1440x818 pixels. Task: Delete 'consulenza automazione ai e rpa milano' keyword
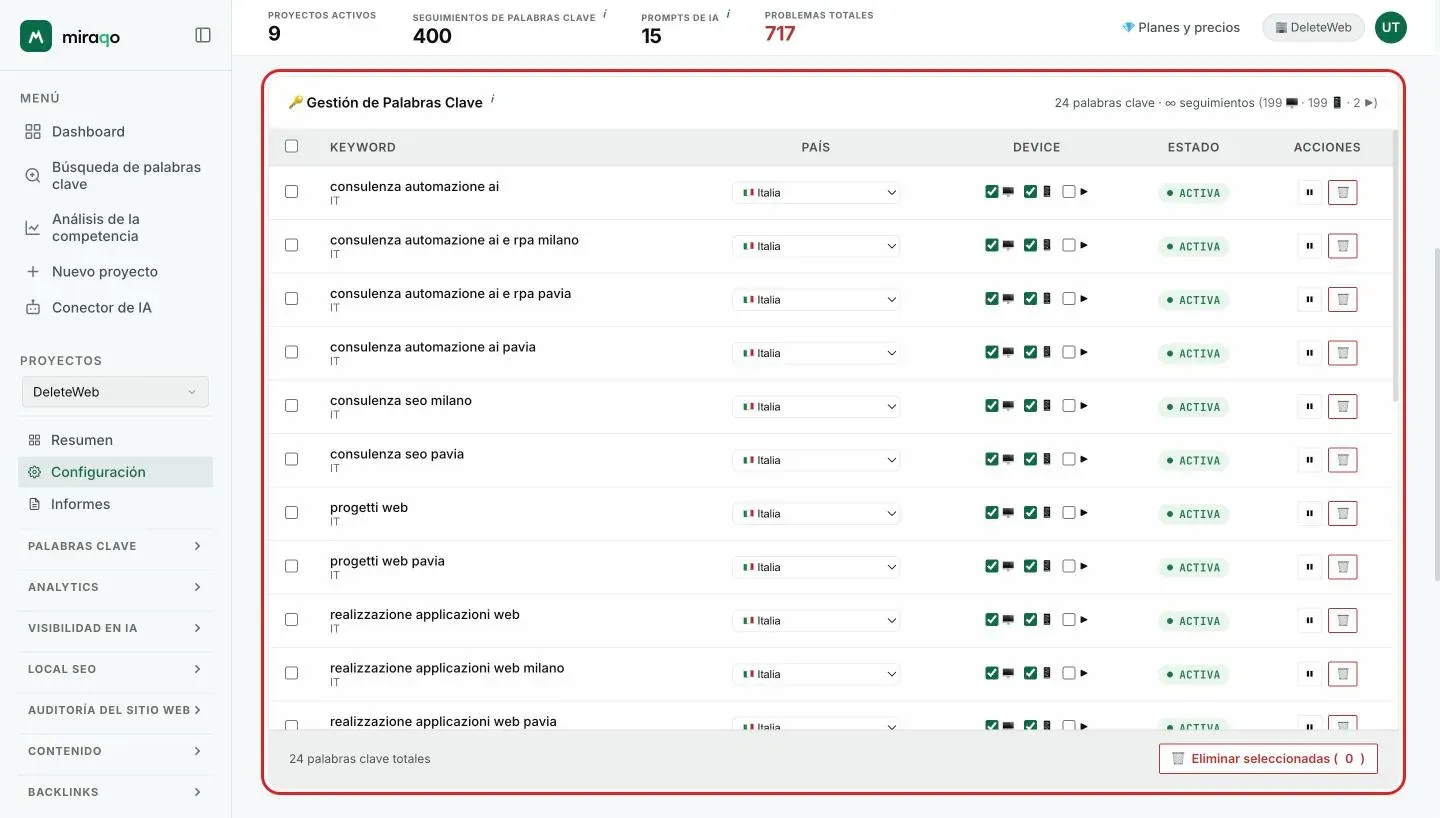1343,246
